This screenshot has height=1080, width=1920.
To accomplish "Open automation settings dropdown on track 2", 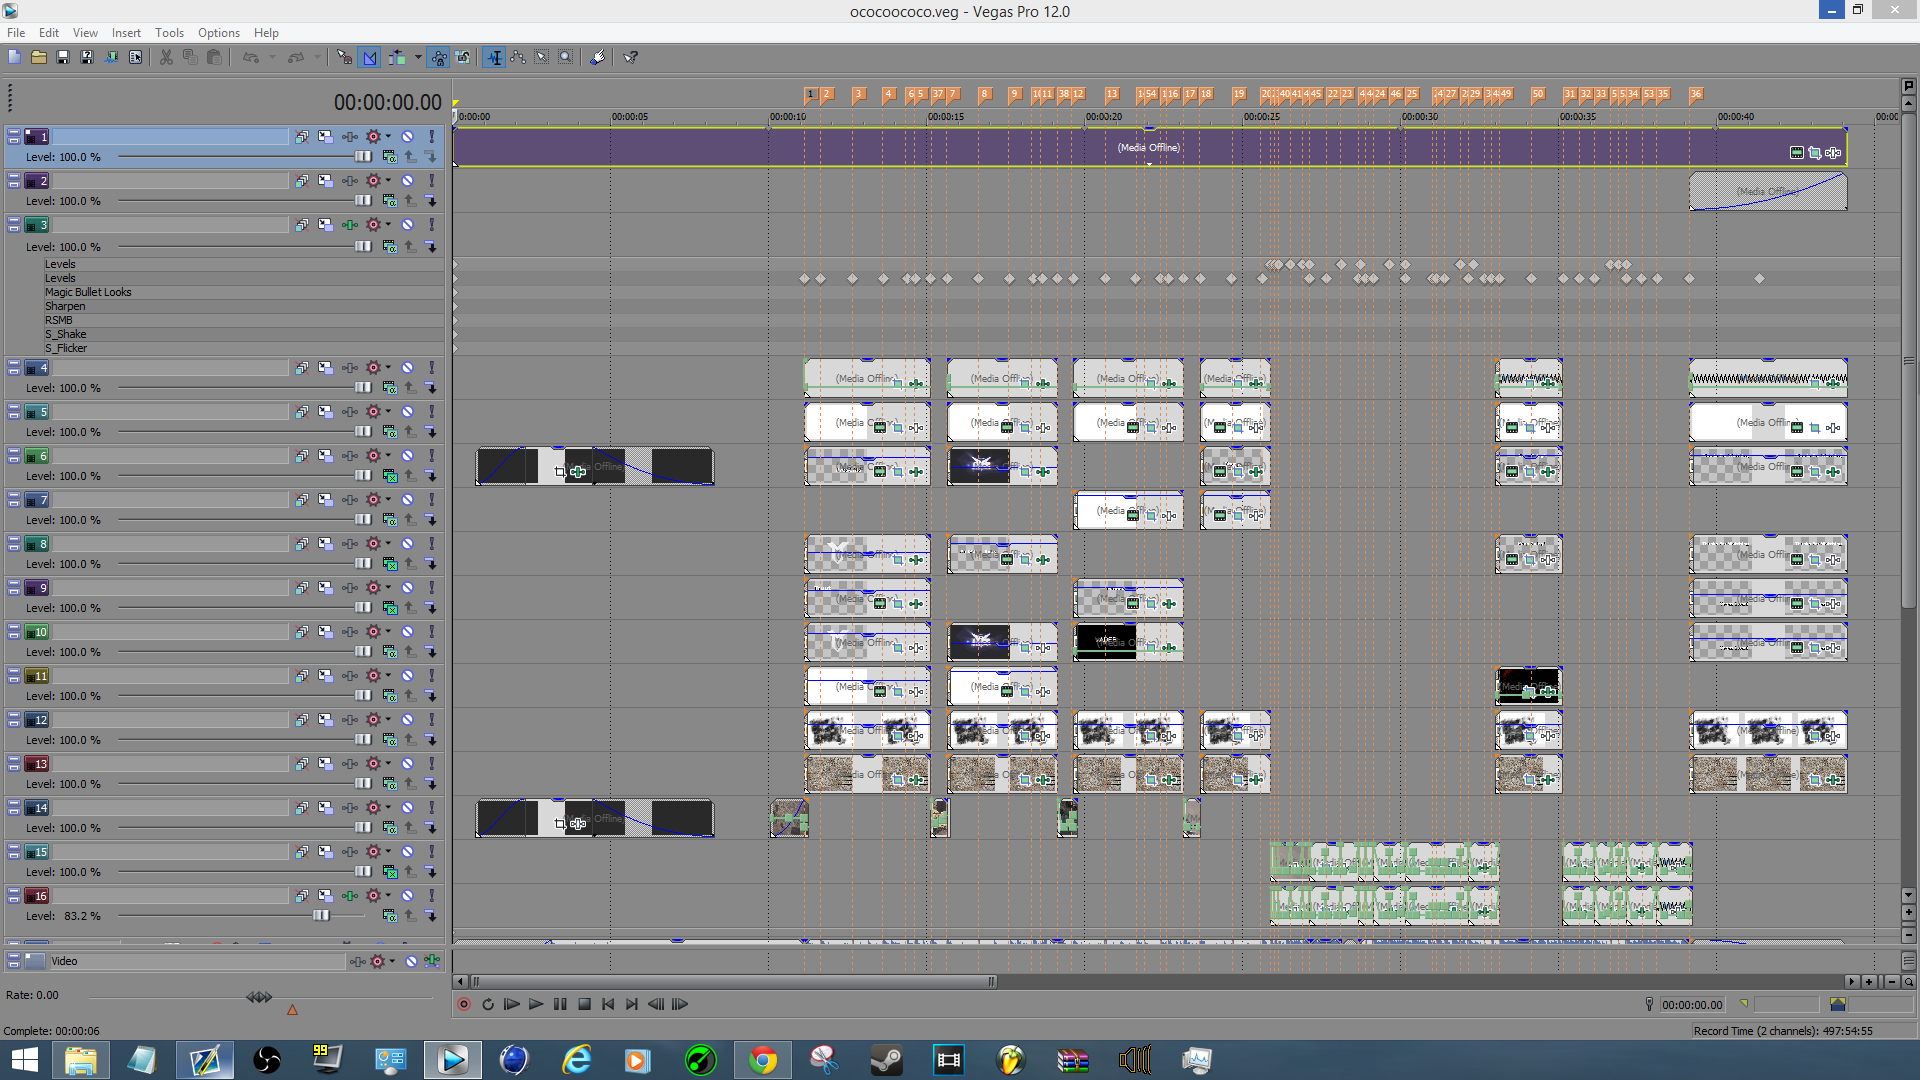I will coord(388,181).
